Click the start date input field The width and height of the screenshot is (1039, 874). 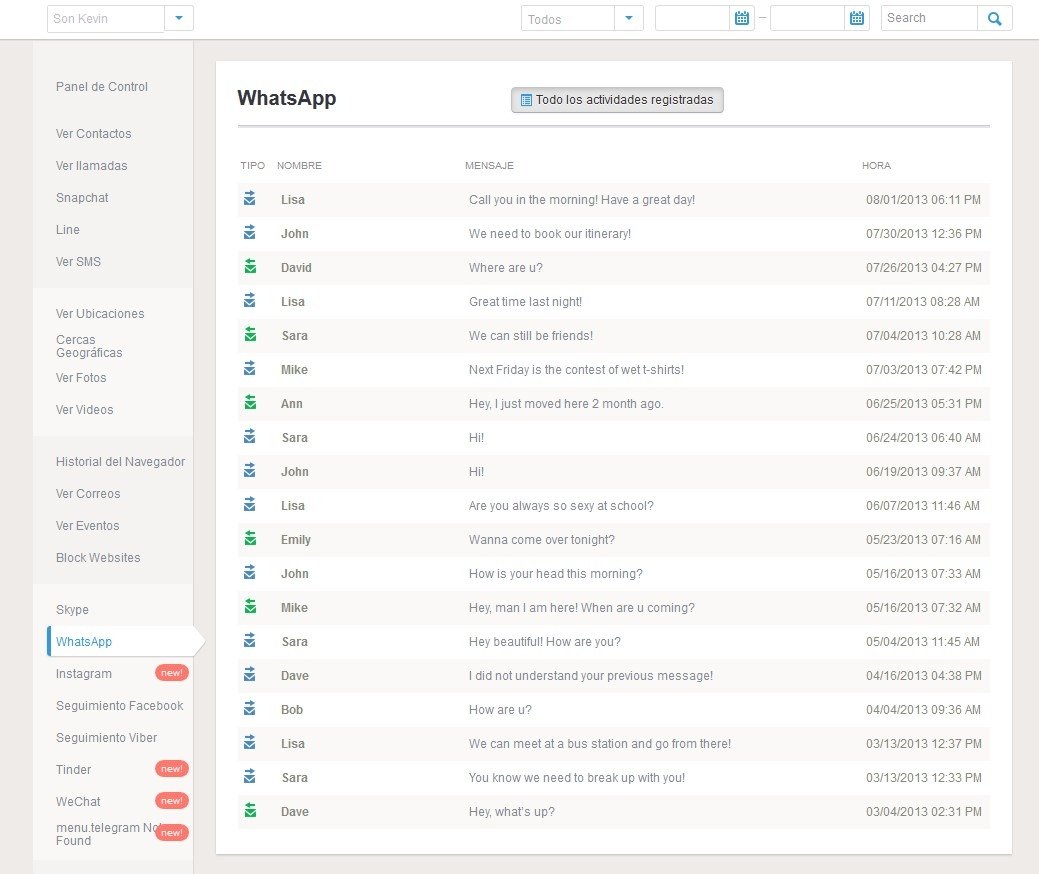click(x=692, y=19)
